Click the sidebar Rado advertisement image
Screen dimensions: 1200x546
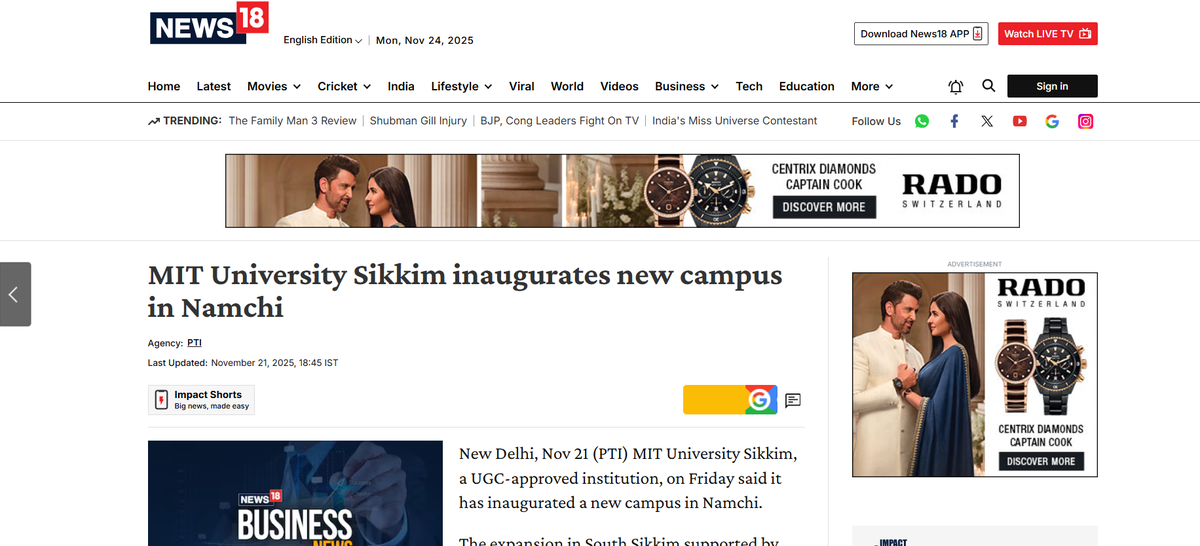974,375
